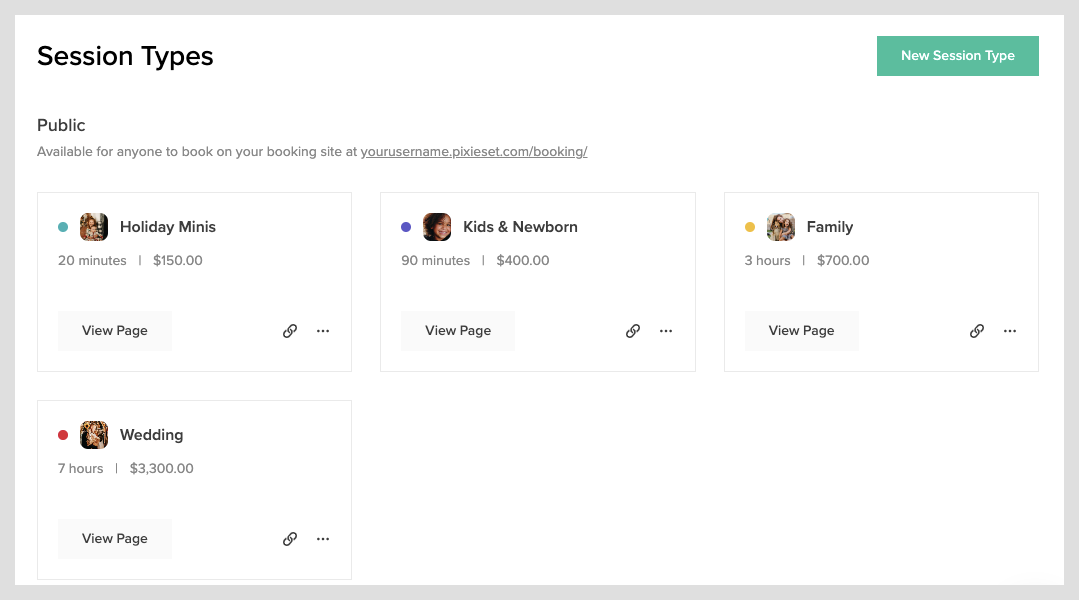Open more options menu for Family

[1009, 331]
